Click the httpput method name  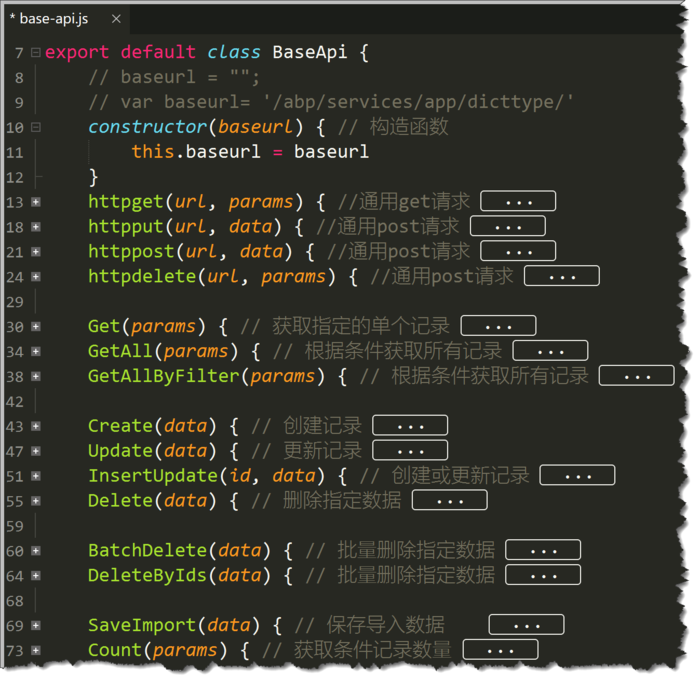[126, 227]
